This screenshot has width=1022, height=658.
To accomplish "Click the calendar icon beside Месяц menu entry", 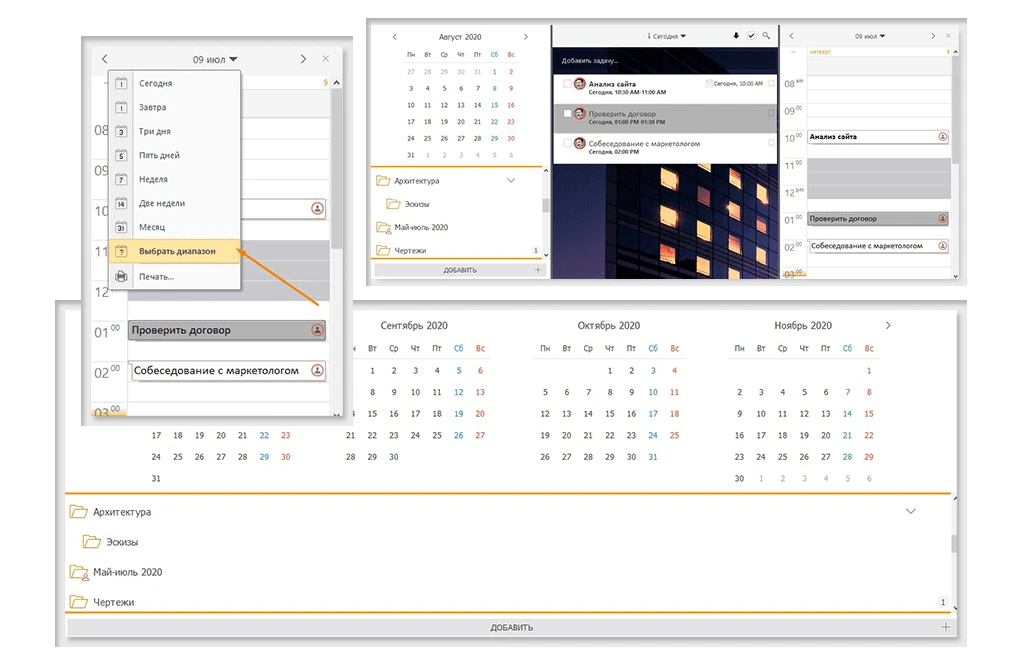I will tap(121, 228).
